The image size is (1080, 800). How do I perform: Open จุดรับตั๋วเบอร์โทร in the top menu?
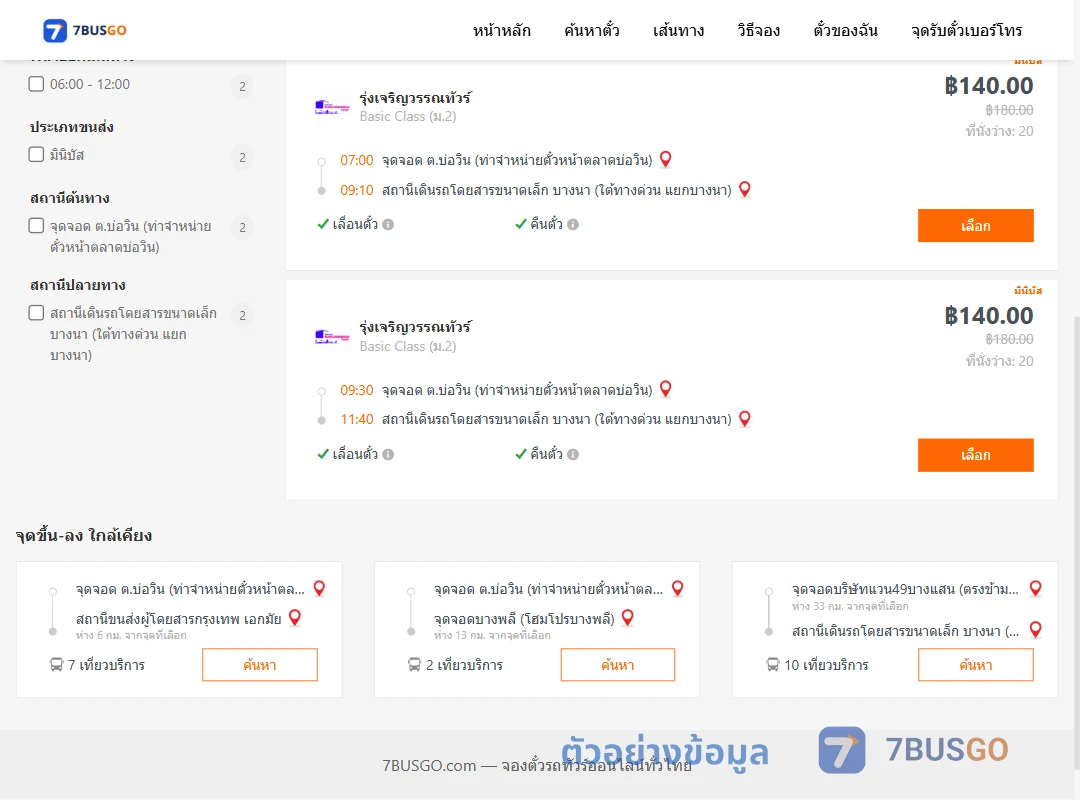[966, 30]
